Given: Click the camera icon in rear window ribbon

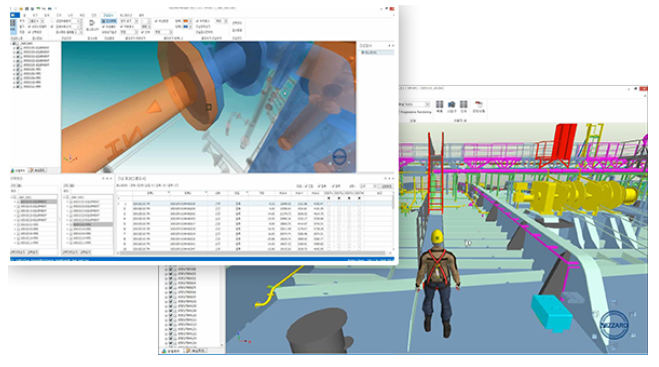Looking at the screenshot, I should pos(452,104).
